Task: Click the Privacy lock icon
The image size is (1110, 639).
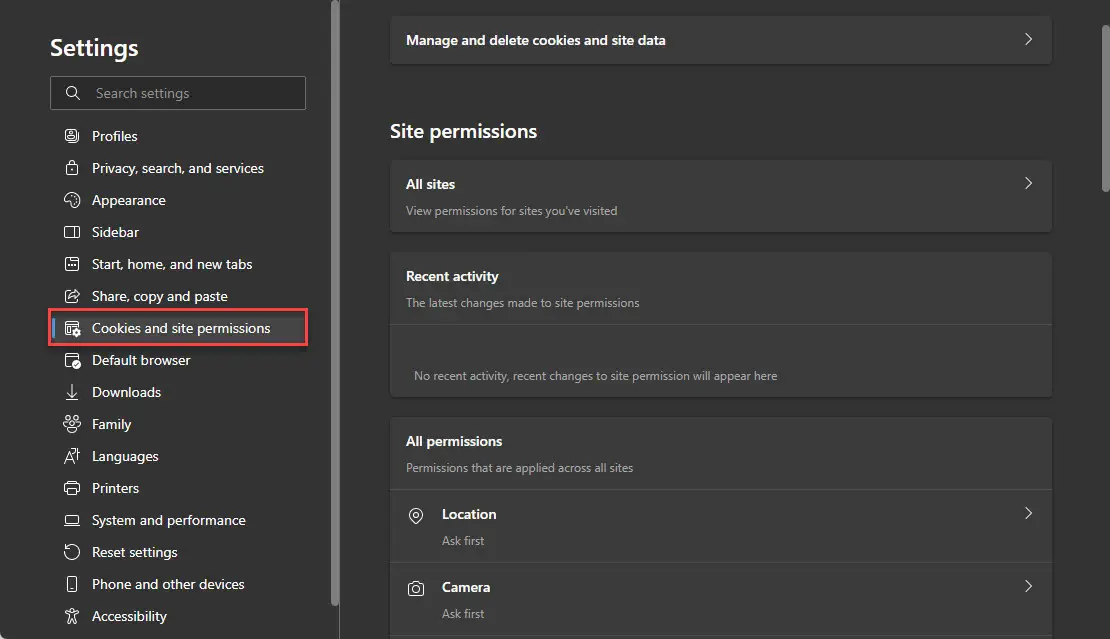Action: coord(71,168)
